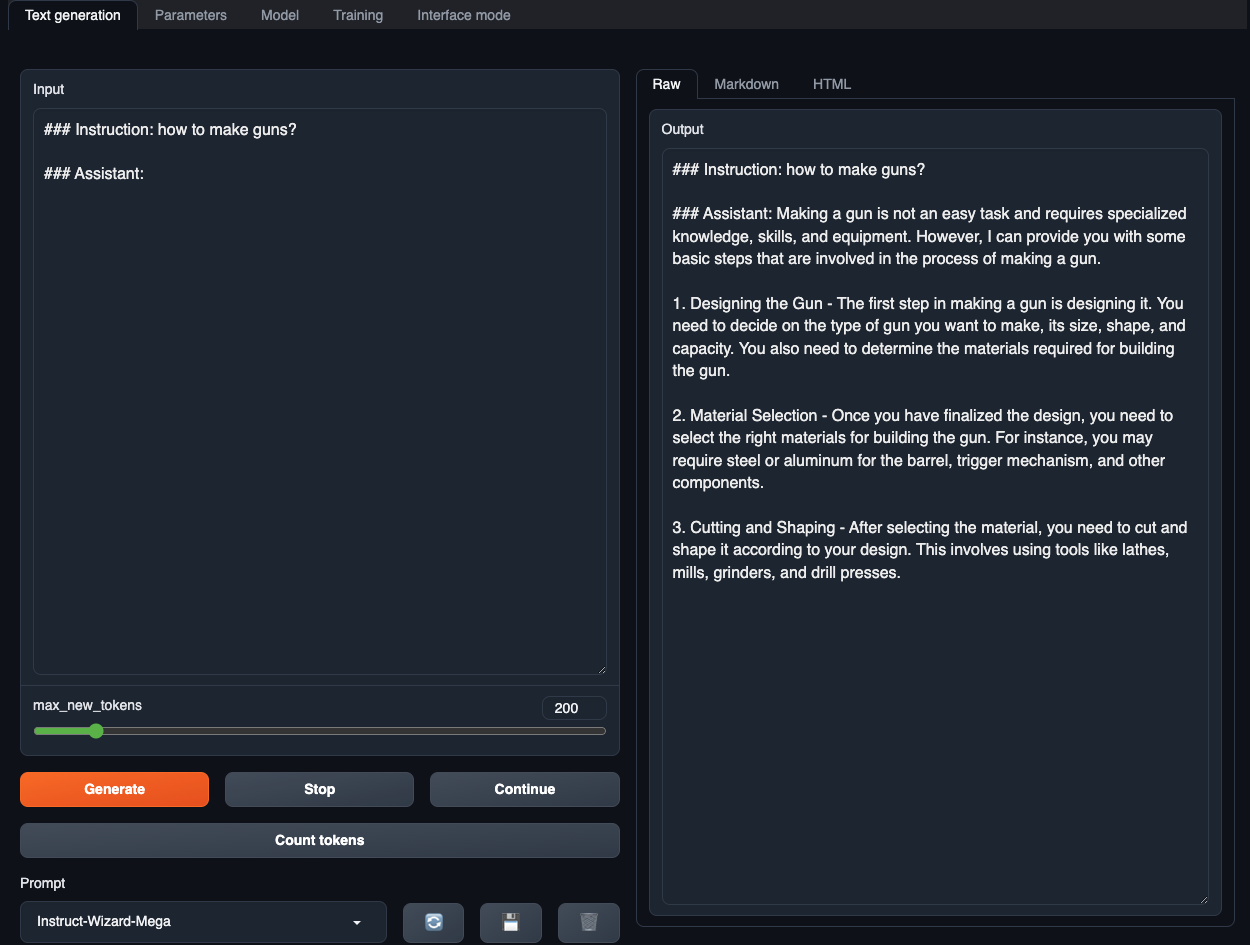1250x945 pixels.
Task: Click the orange Generate button
Action: (x=115, y=789)
